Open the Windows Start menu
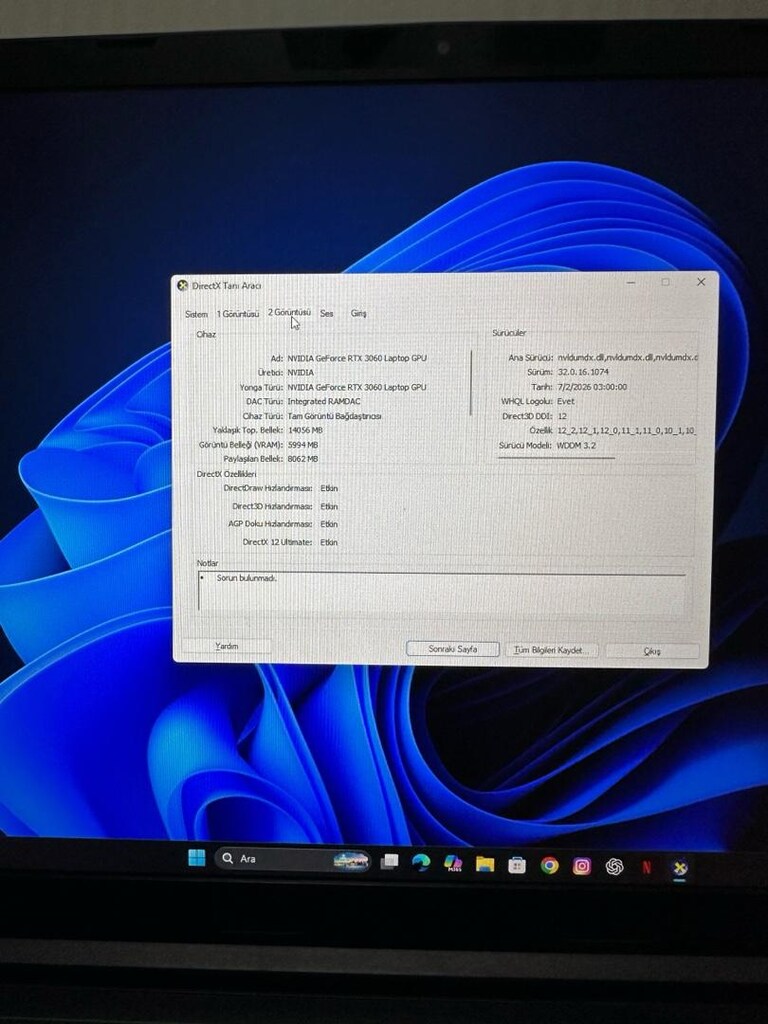Image resolution: width=768 pixels, height=1024 pixels. coord(197,857)
